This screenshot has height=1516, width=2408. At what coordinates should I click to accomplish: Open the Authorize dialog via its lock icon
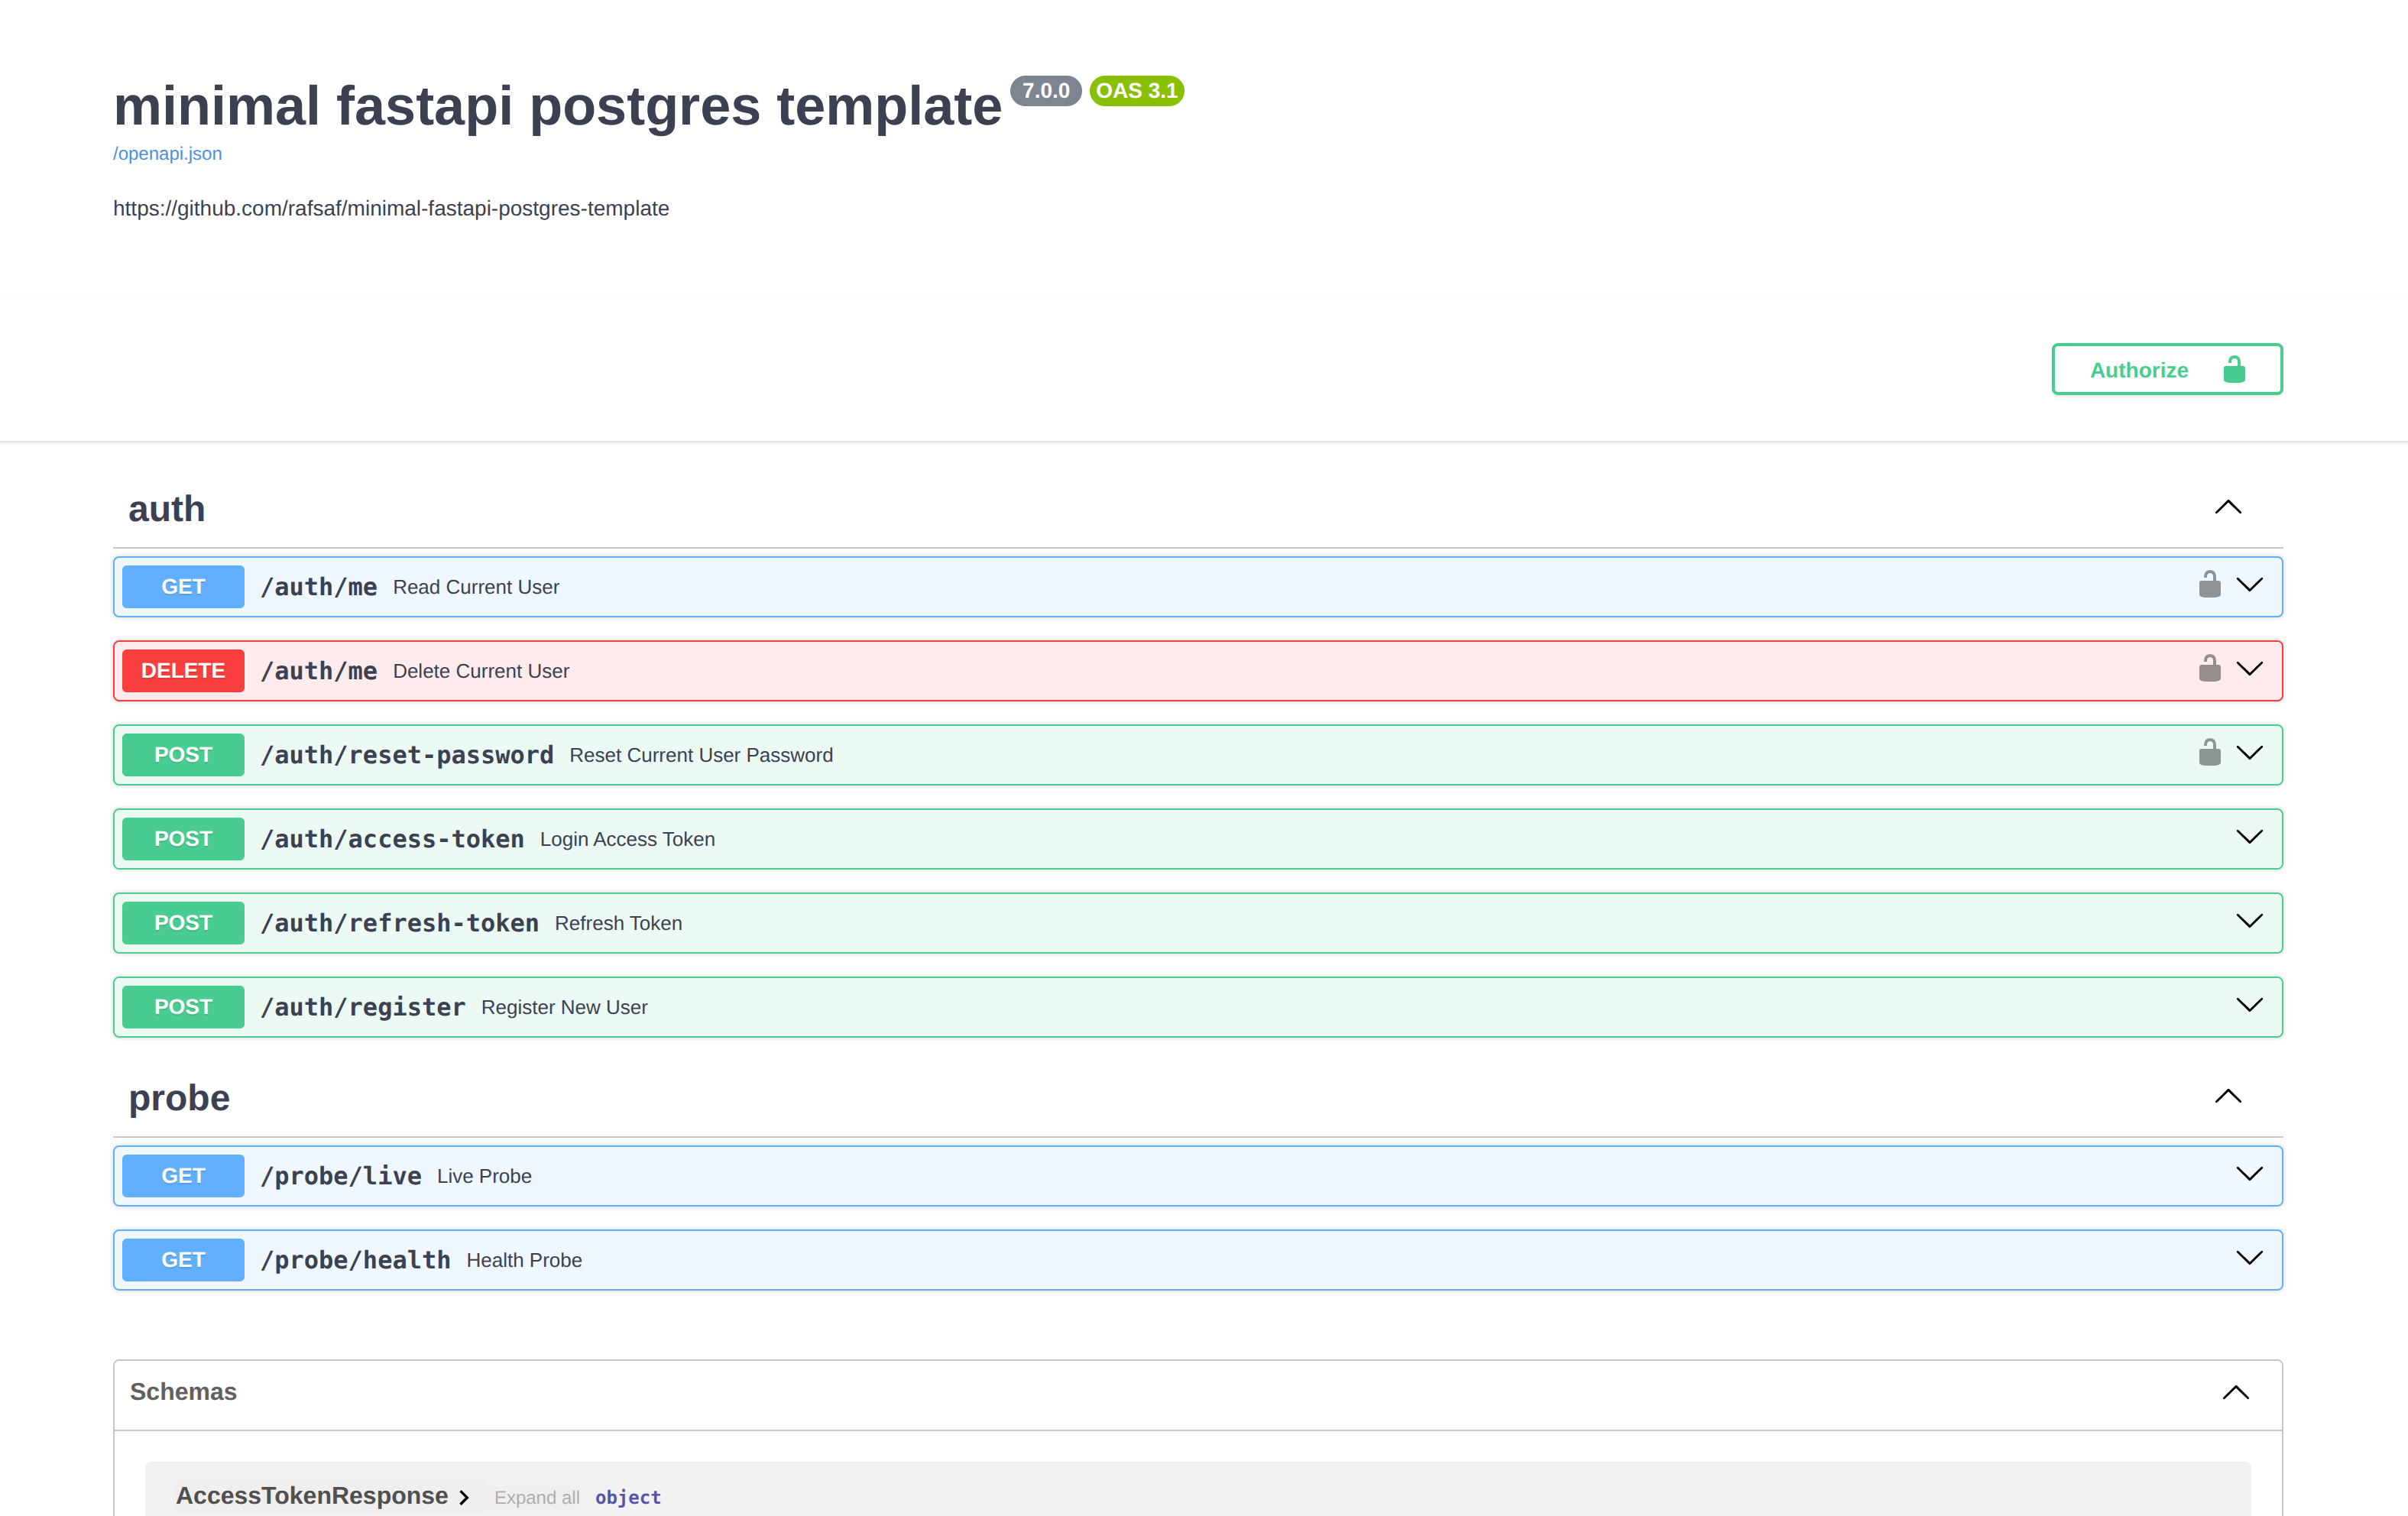pos(2235,369)
